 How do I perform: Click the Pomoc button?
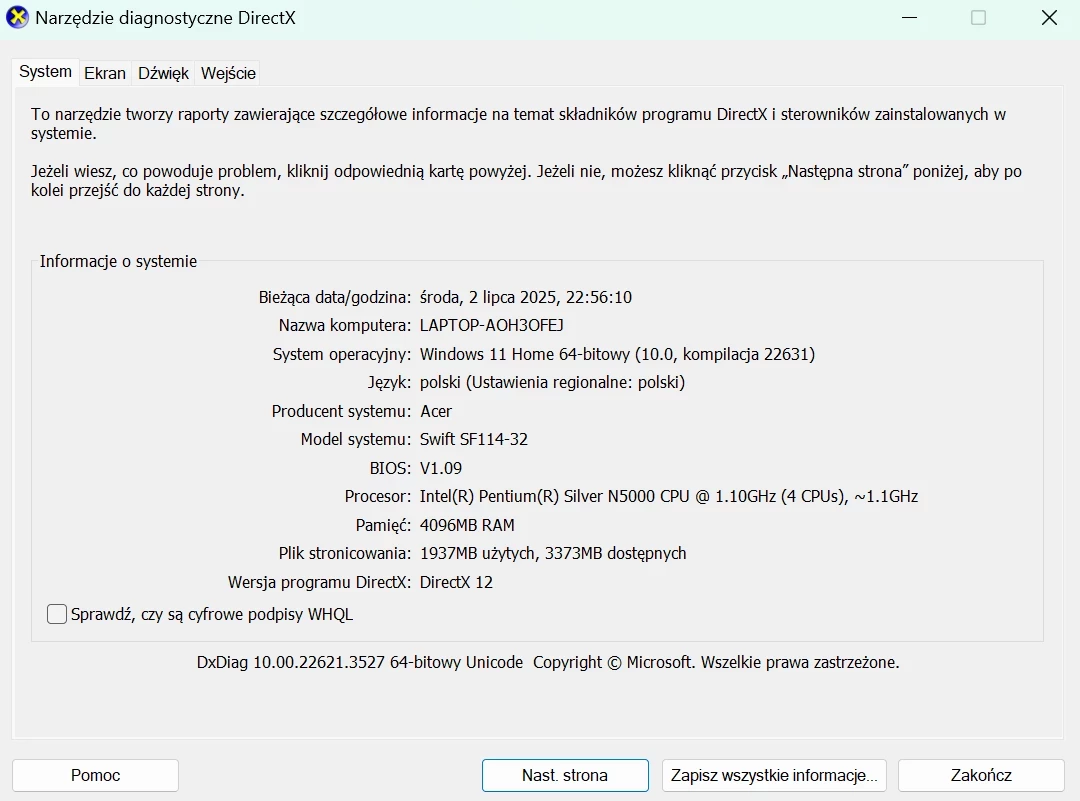(95, 775)
